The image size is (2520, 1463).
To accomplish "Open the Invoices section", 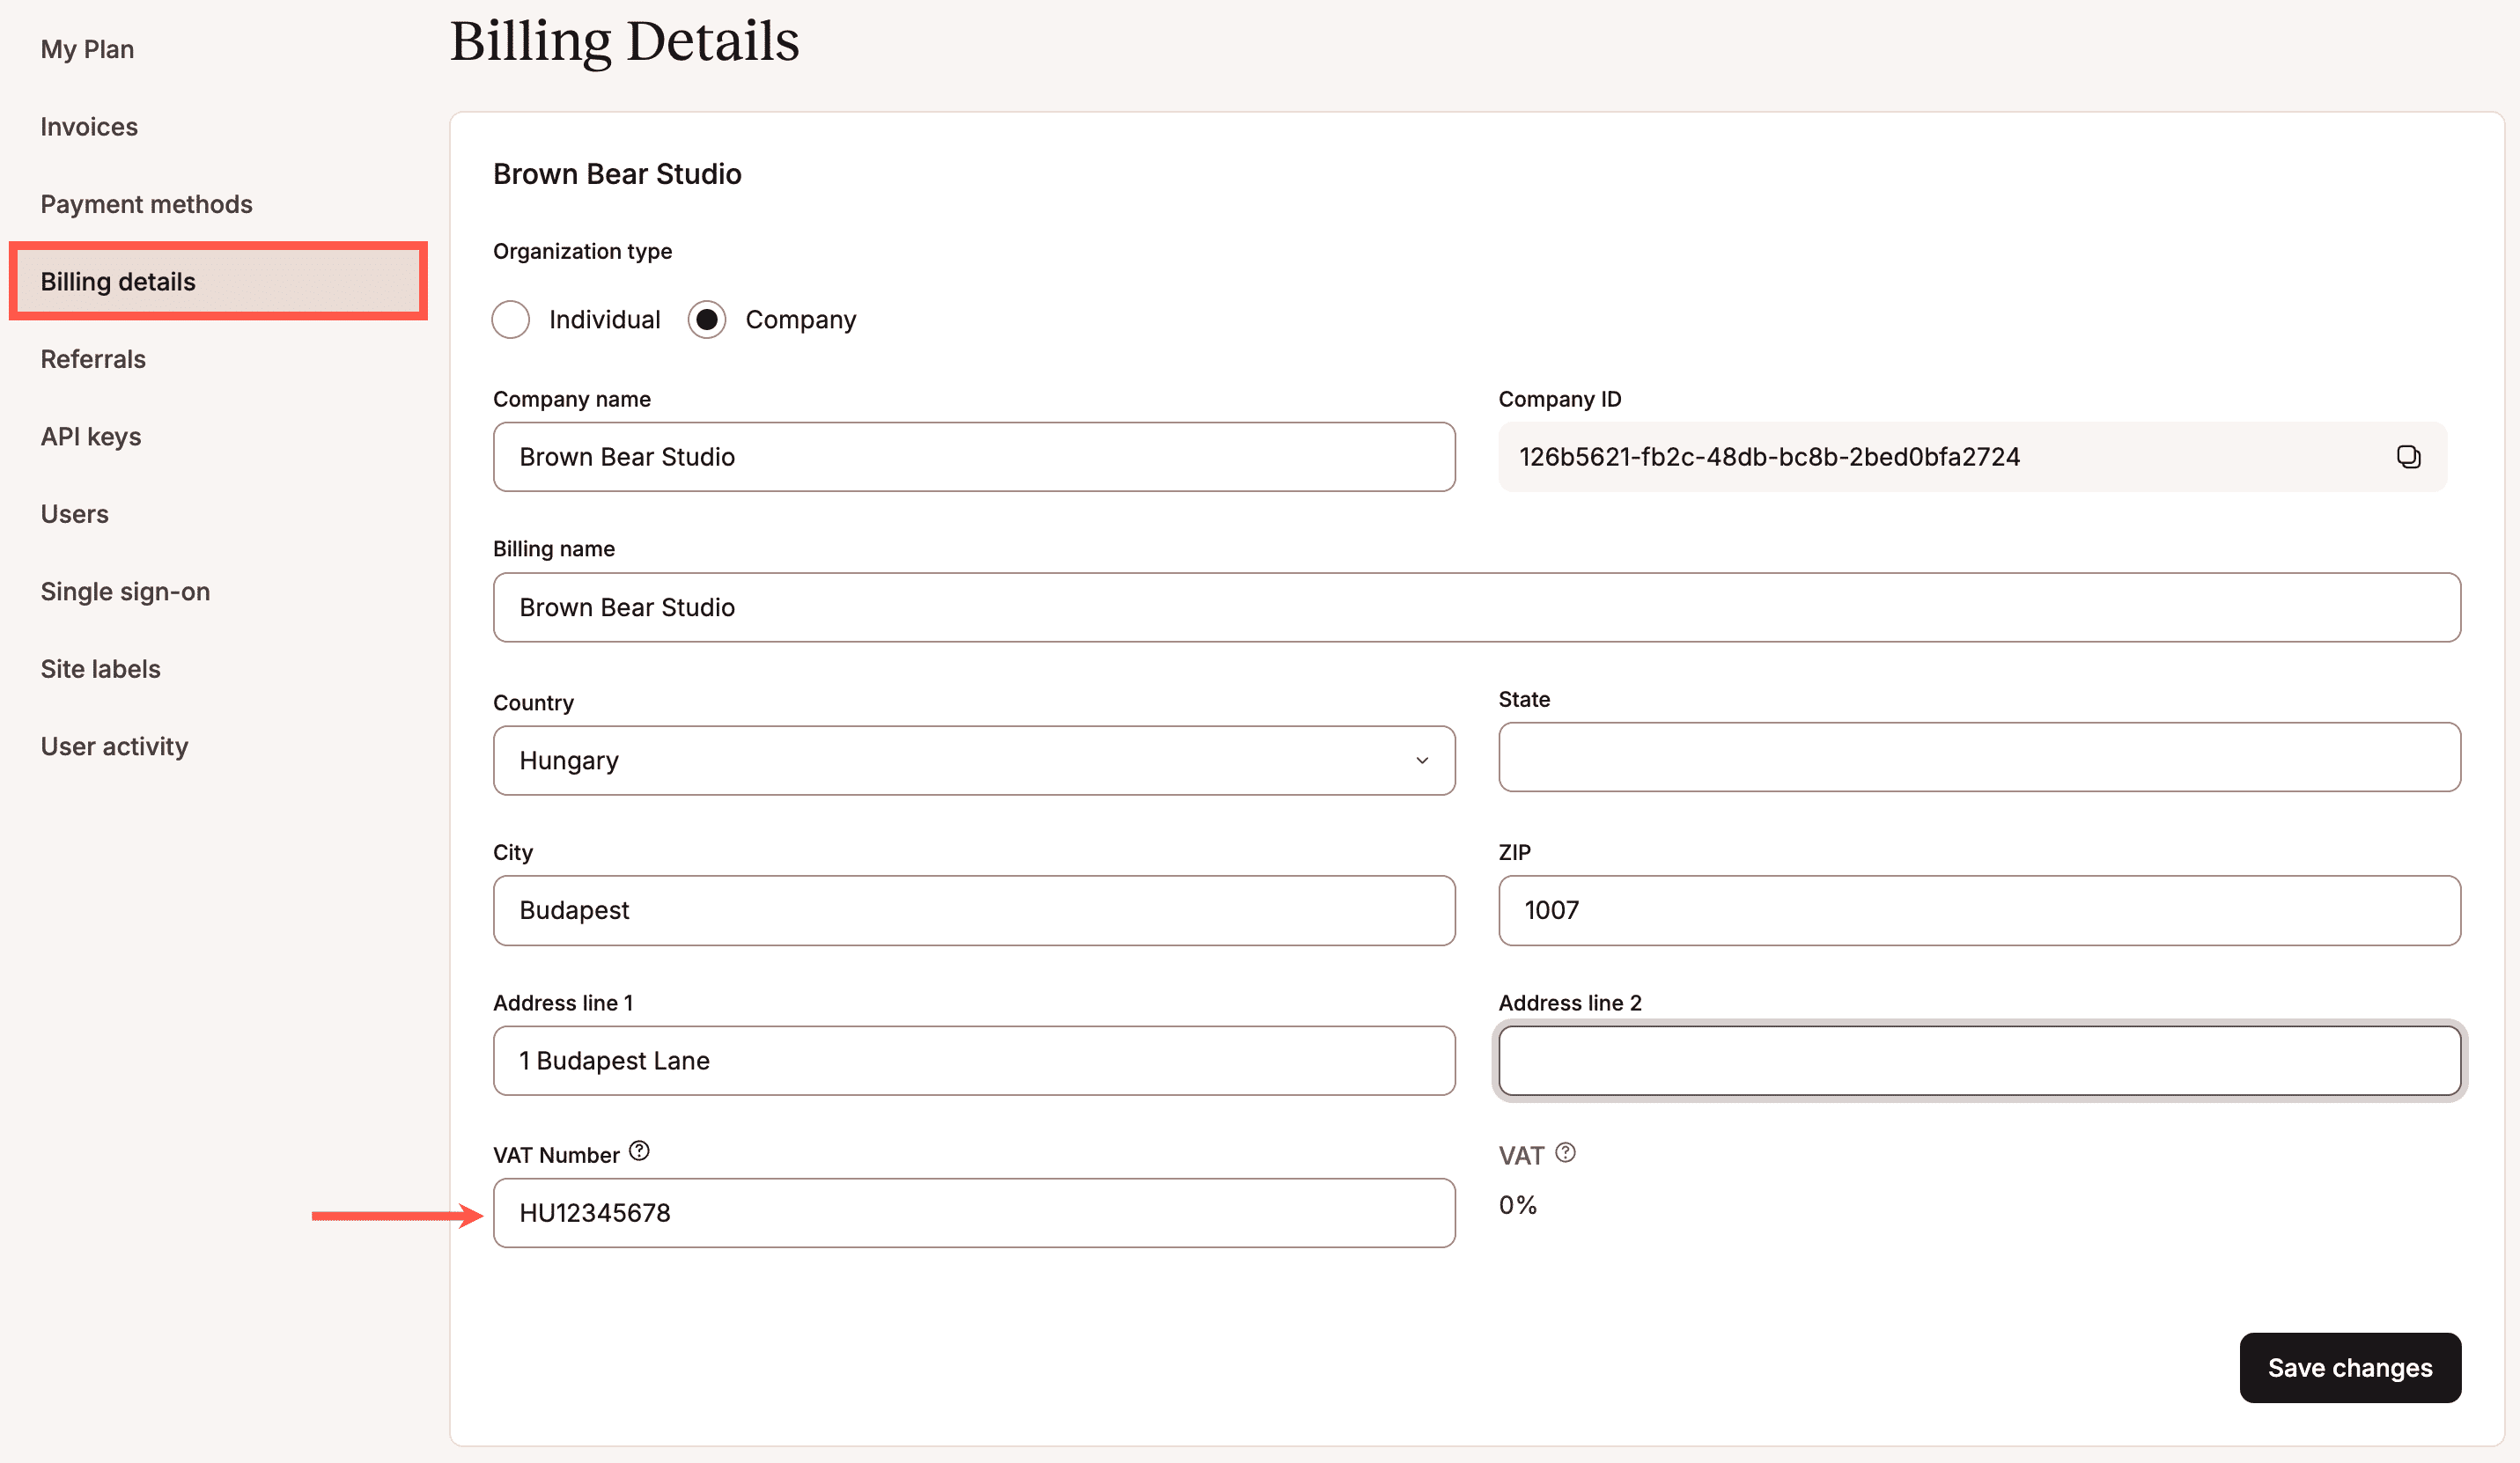I will [x=89, y=126].
